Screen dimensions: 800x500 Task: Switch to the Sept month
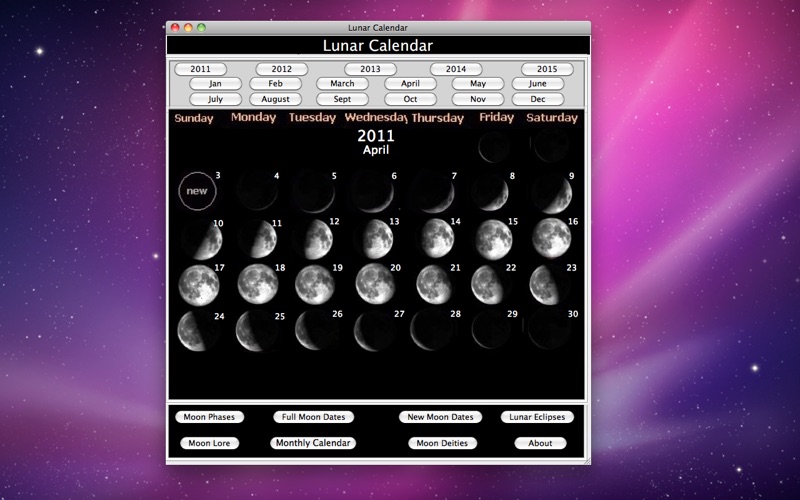pyautogui.click(x=342, y=99)
